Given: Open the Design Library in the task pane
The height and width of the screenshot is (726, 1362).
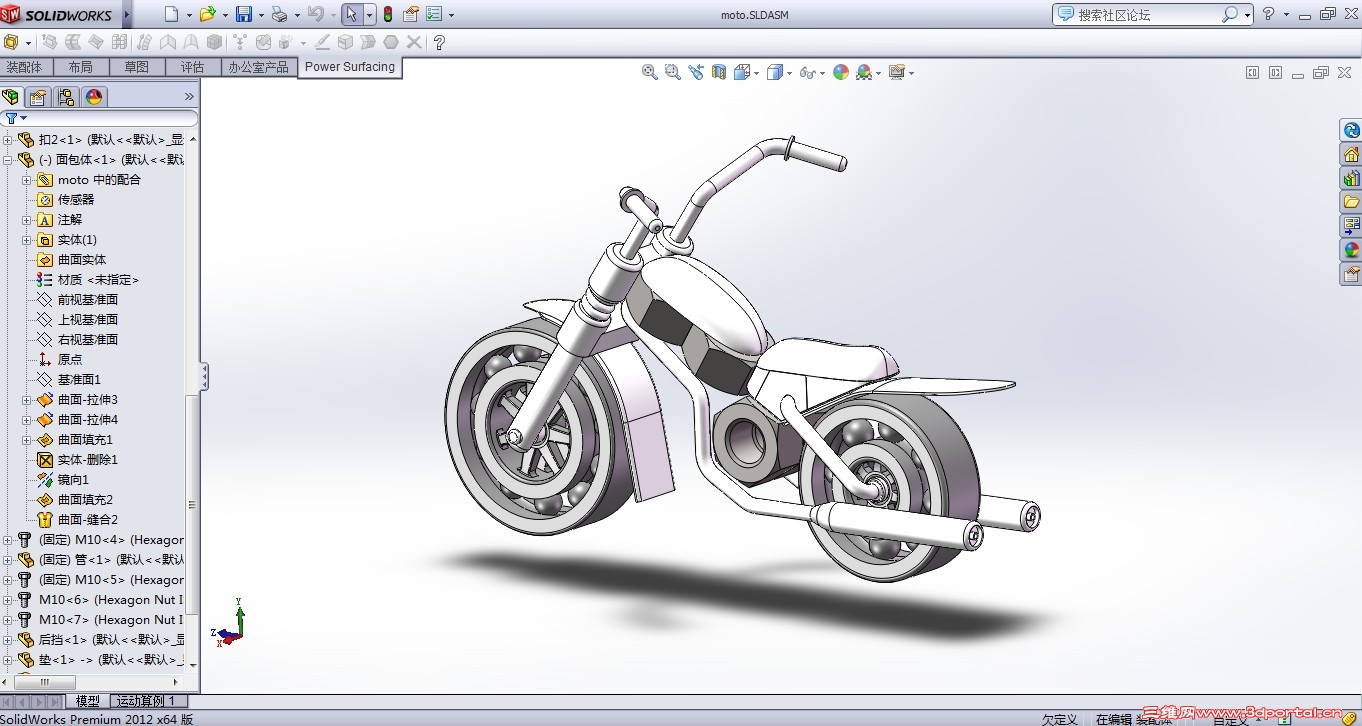Looking at the screenshot, I should click(1351, 178).
